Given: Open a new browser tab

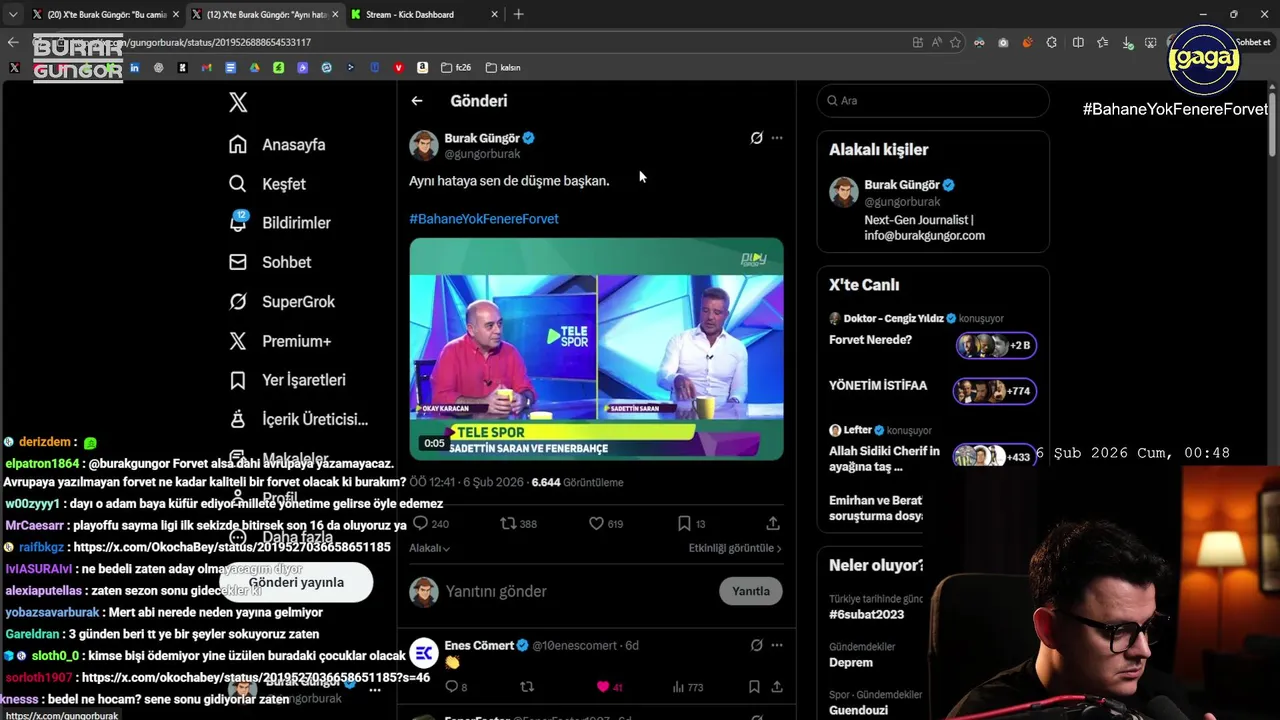Looking at the screenshot, I should 518,14.
